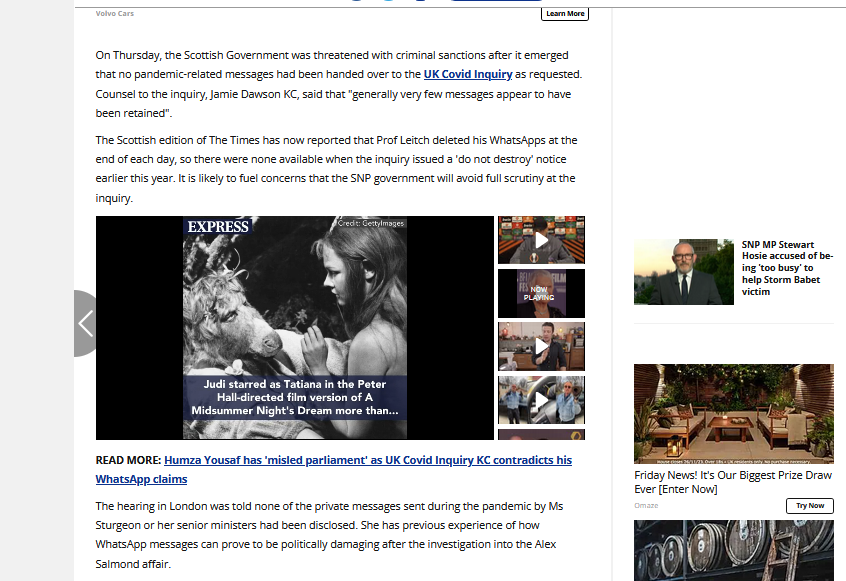
Task: Select the Now Playing video thumbnail
Action: [541, 293]
